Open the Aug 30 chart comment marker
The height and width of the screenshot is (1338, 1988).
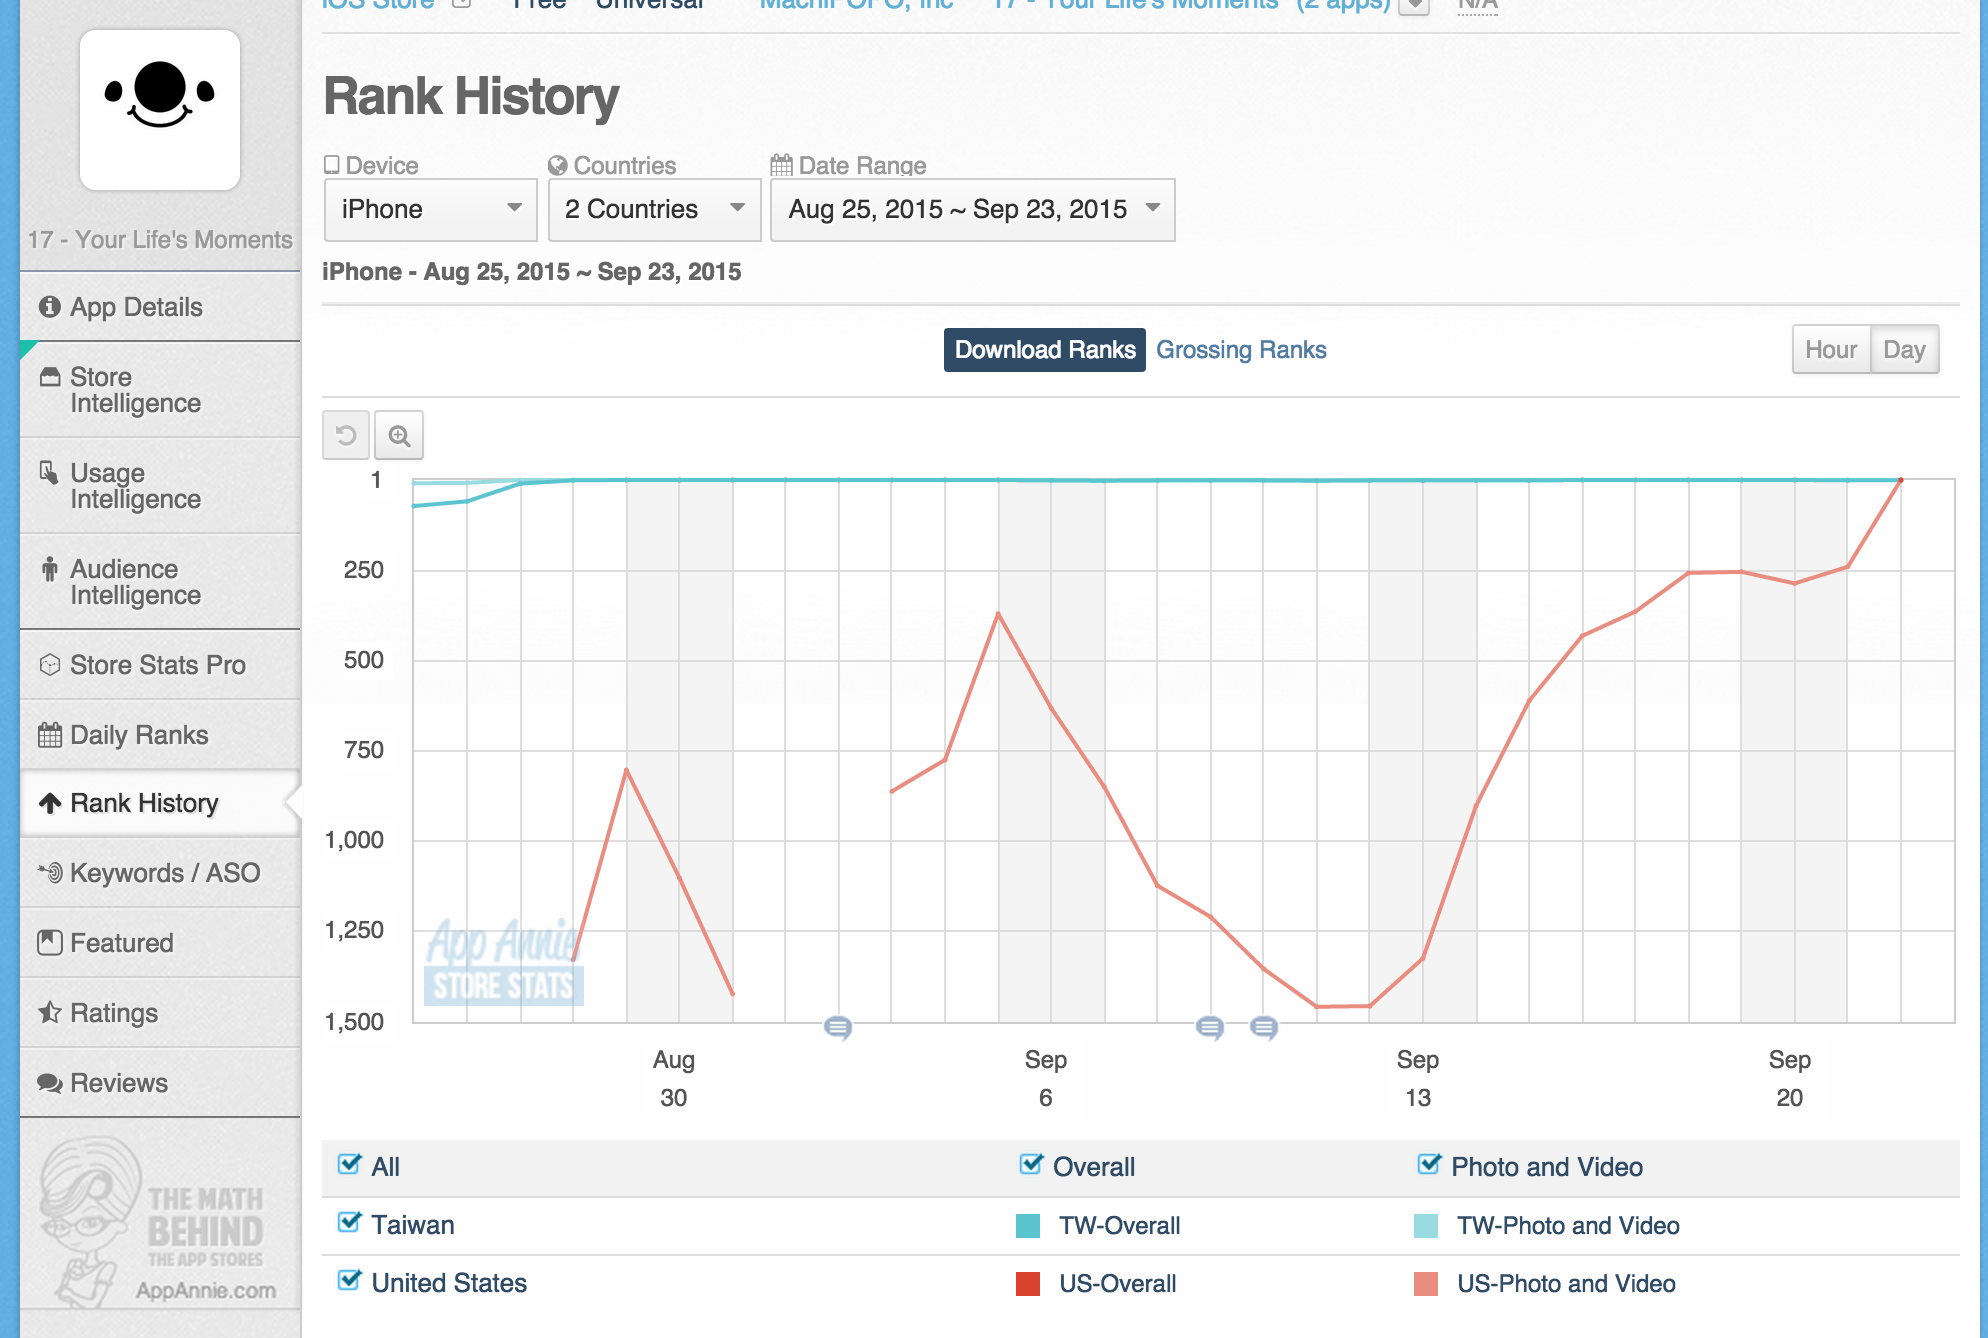click(838, 1027)
